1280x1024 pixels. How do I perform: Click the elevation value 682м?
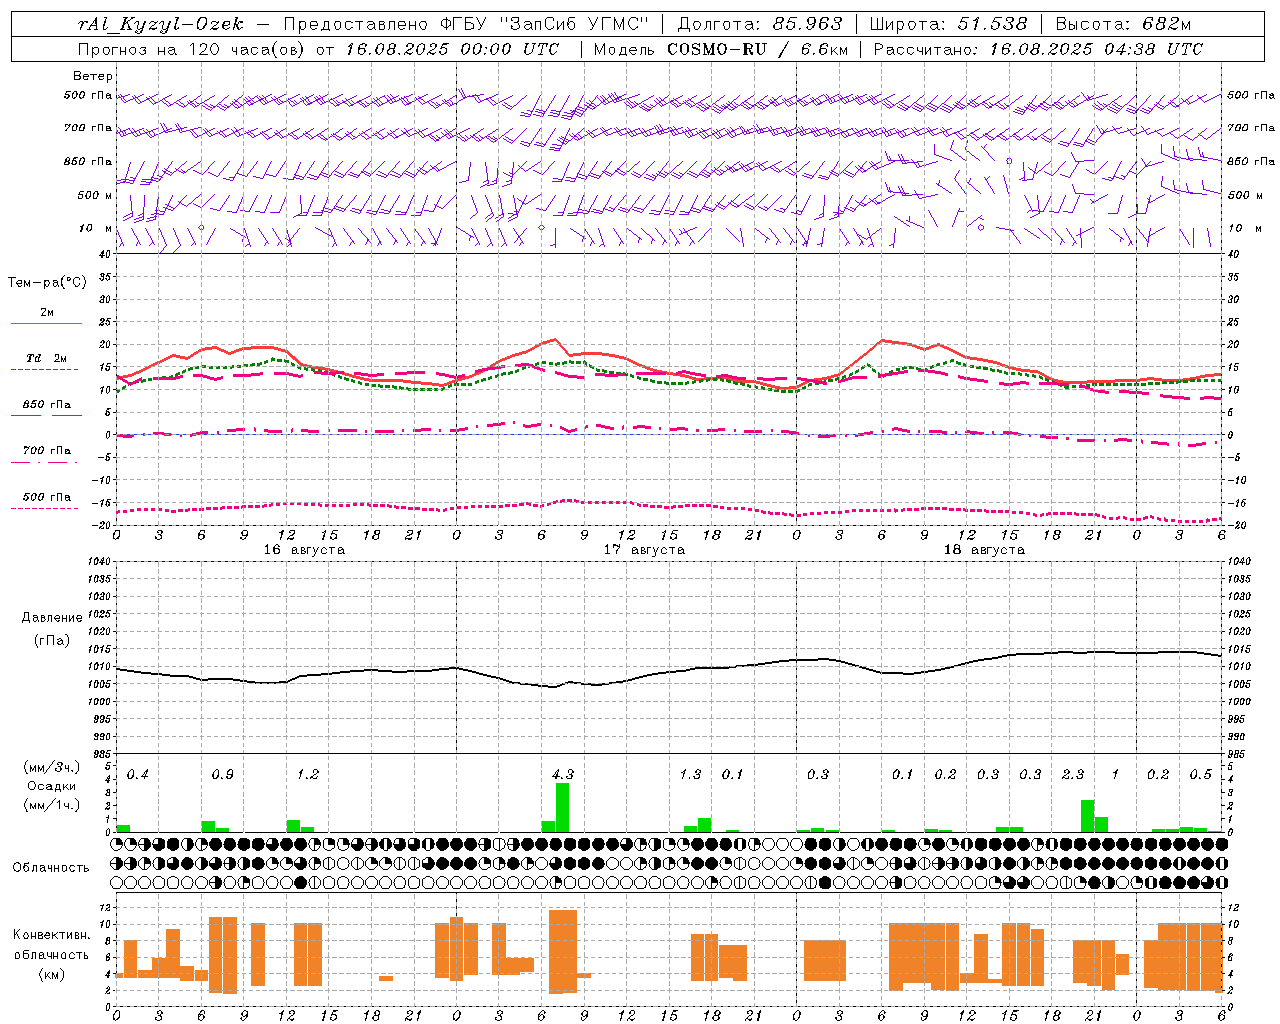coord(1166,24)
